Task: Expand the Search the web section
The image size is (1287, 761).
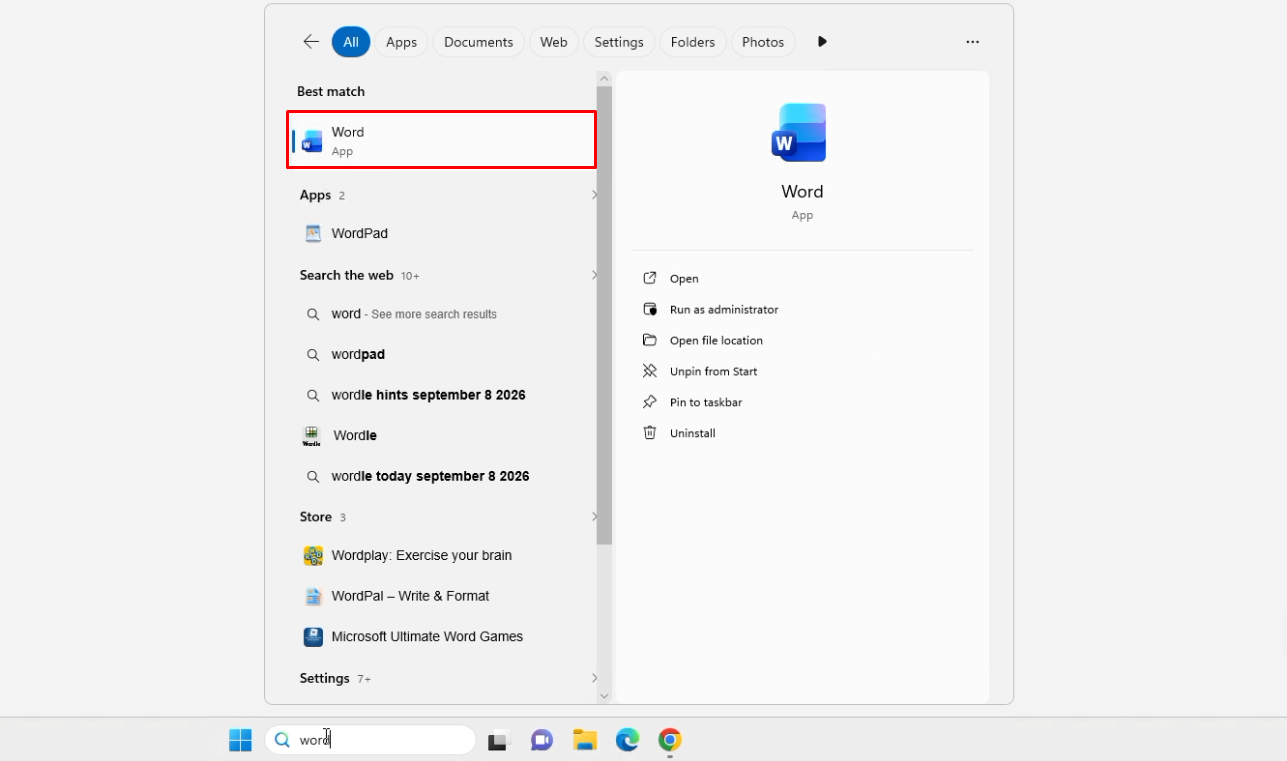Action: (x=594, y=275)
